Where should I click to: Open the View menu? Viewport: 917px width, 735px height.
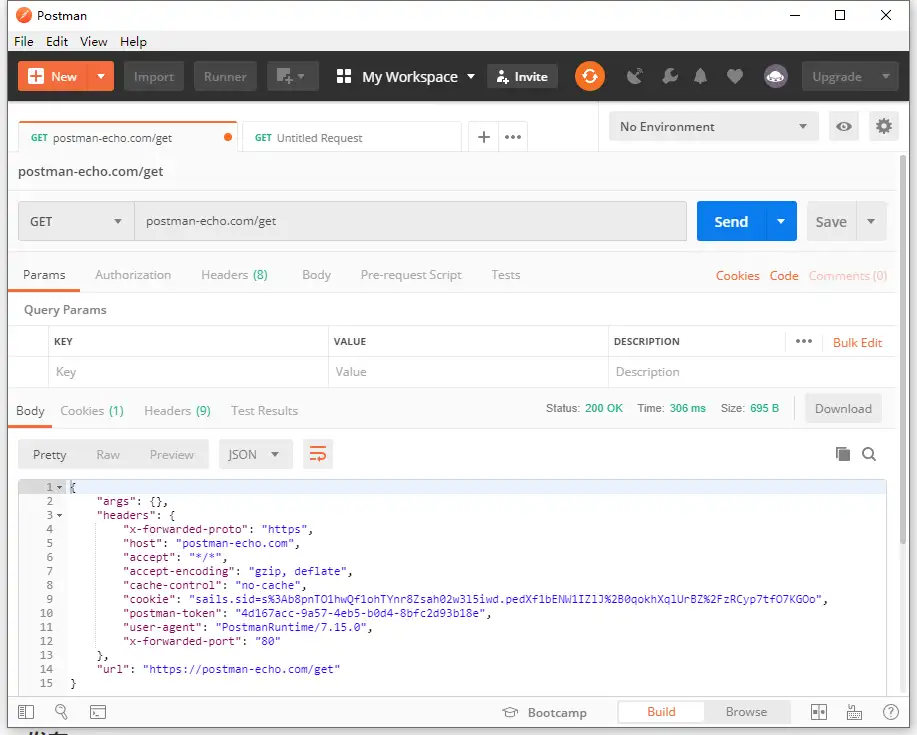(93, 41)
